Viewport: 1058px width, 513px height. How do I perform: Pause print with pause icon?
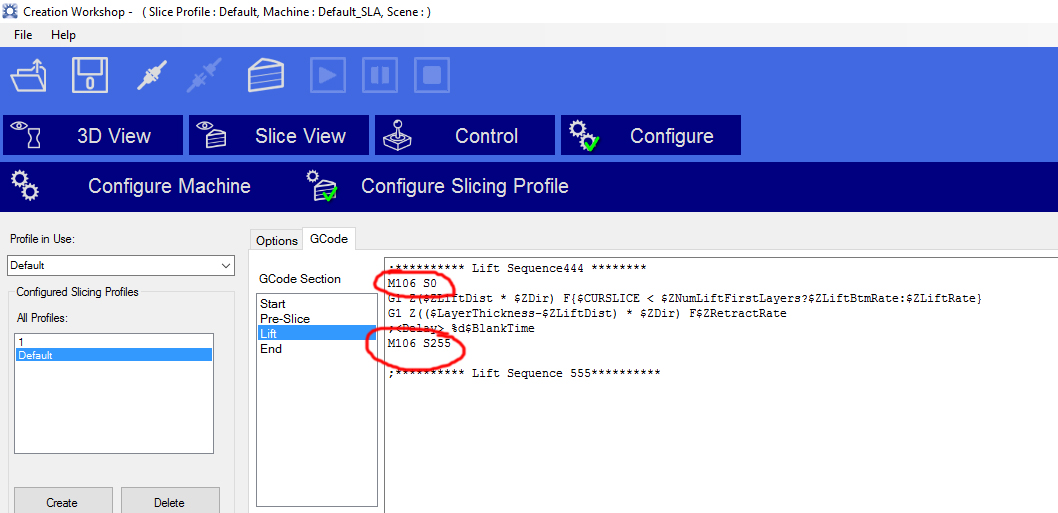(x=380, y=76)
